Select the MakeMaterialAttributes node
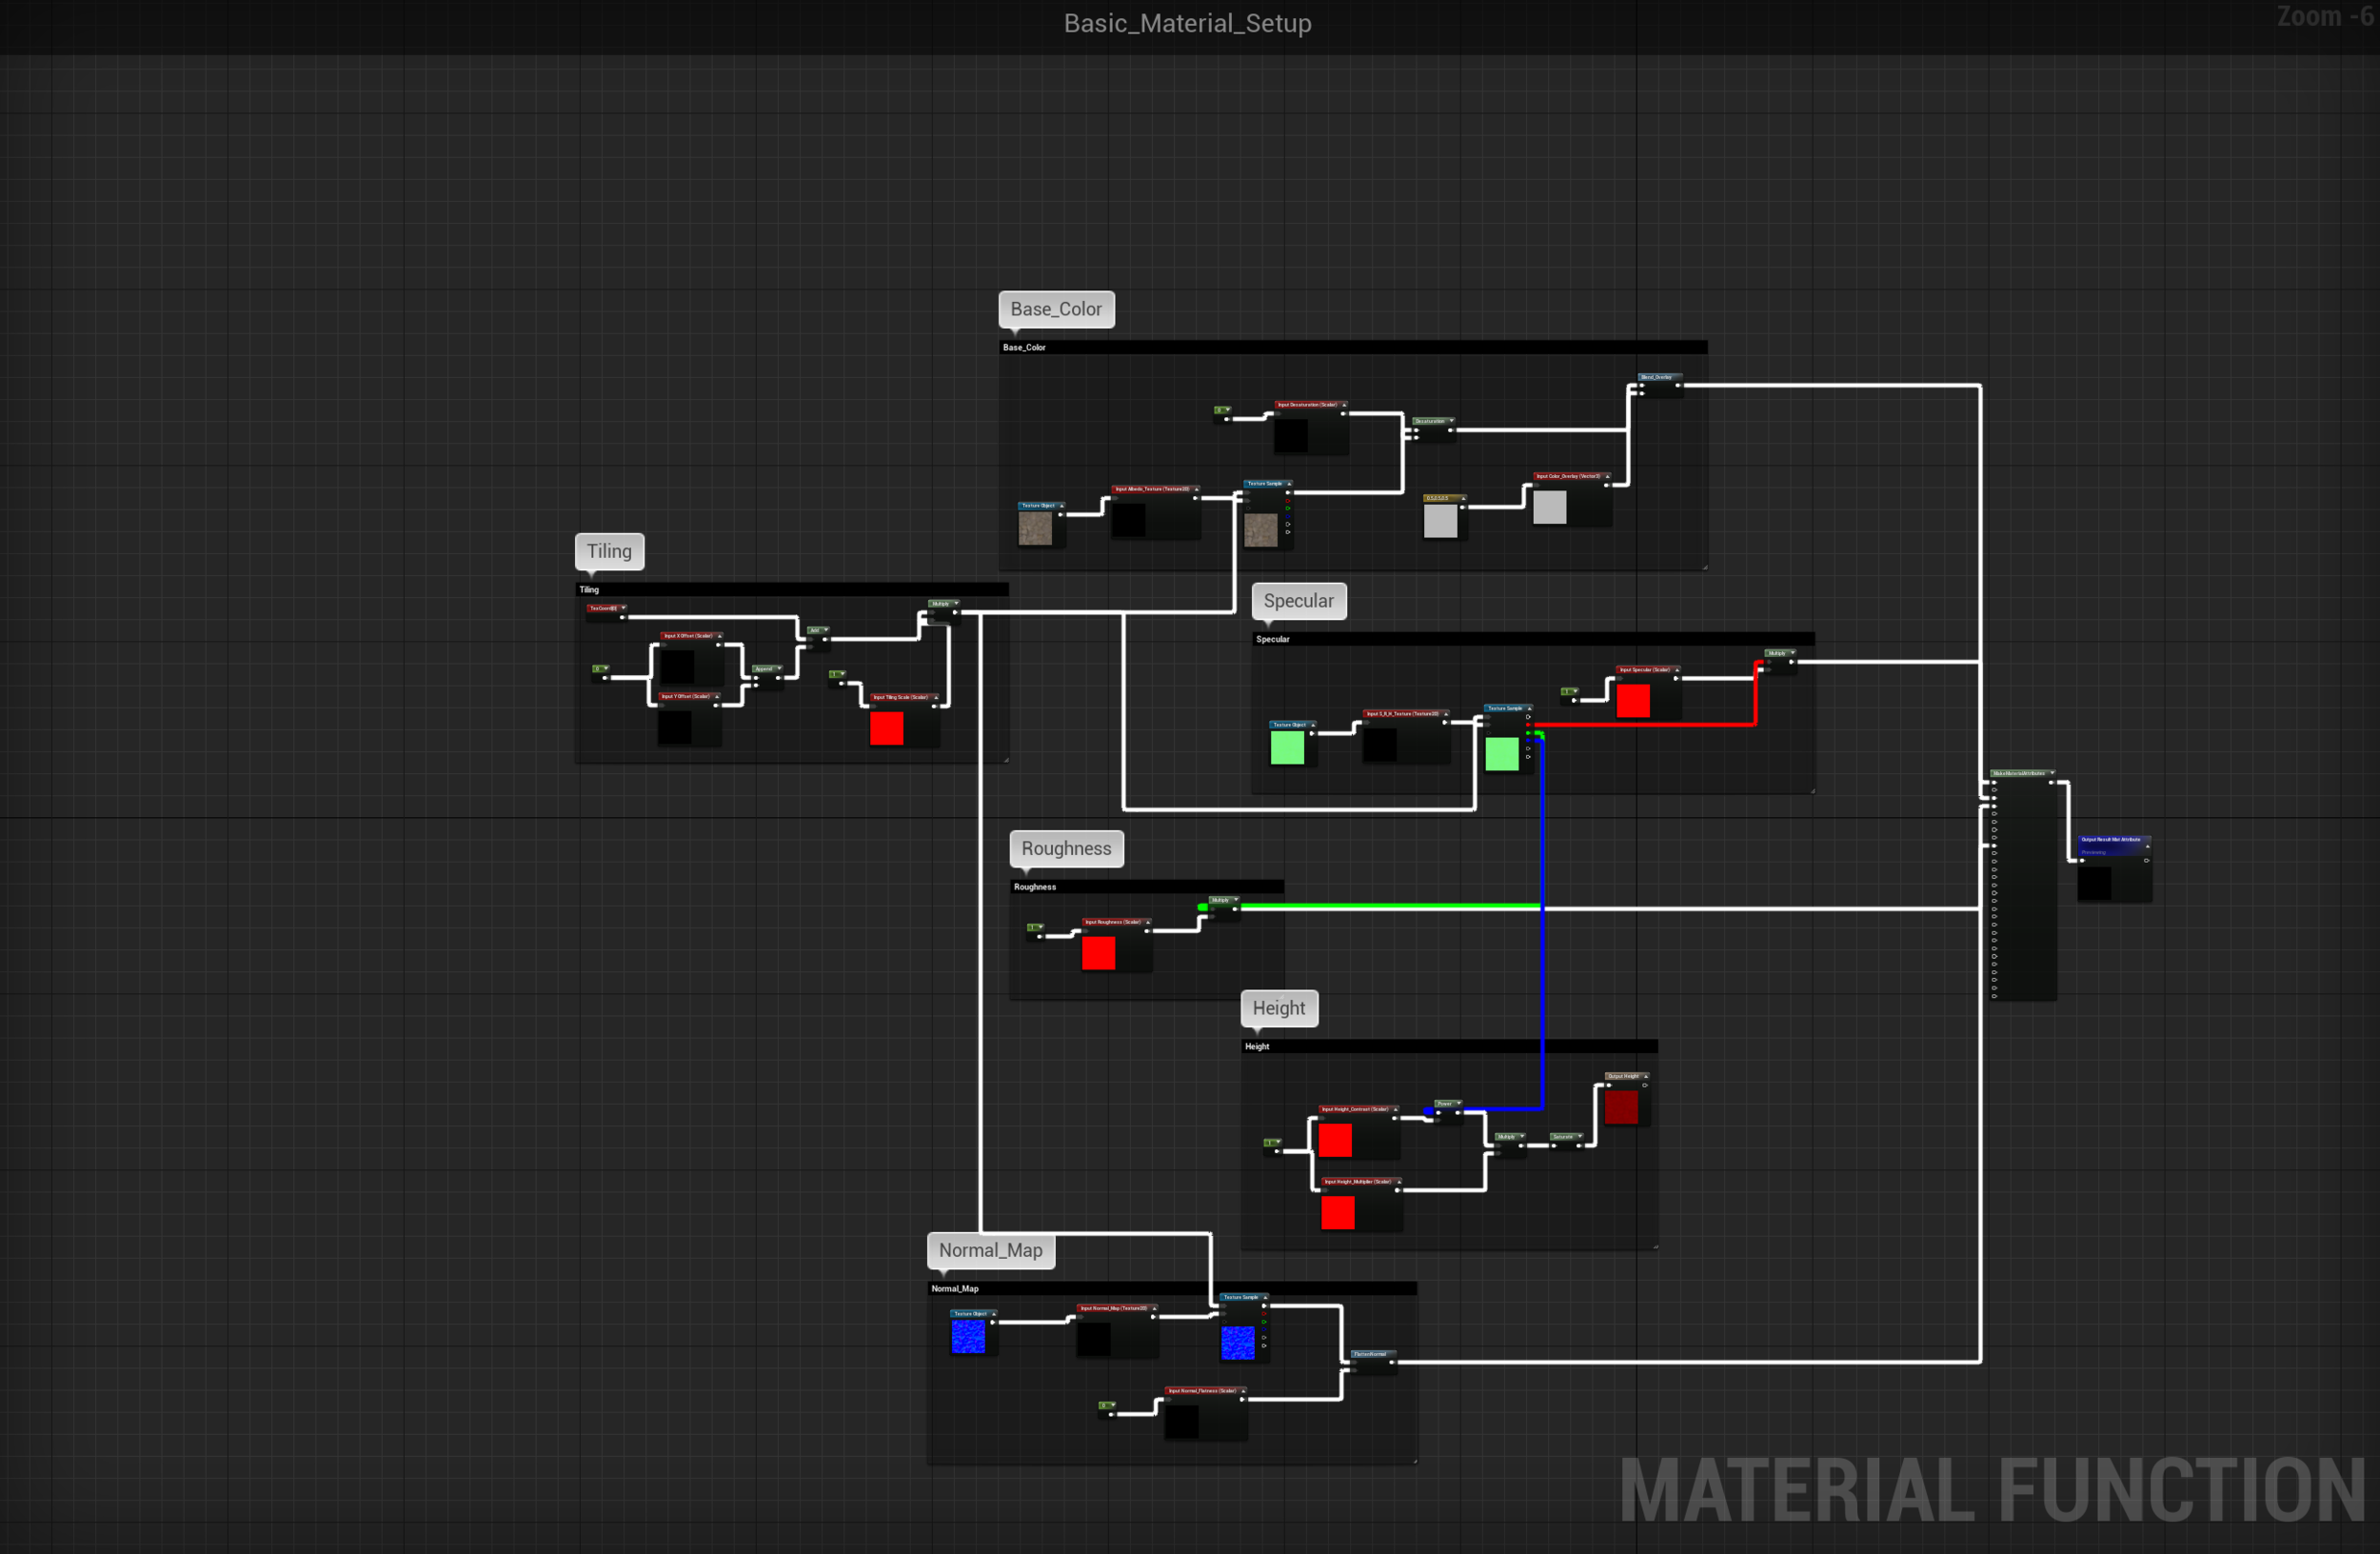2380x1554 pixels. (2019, 774)
